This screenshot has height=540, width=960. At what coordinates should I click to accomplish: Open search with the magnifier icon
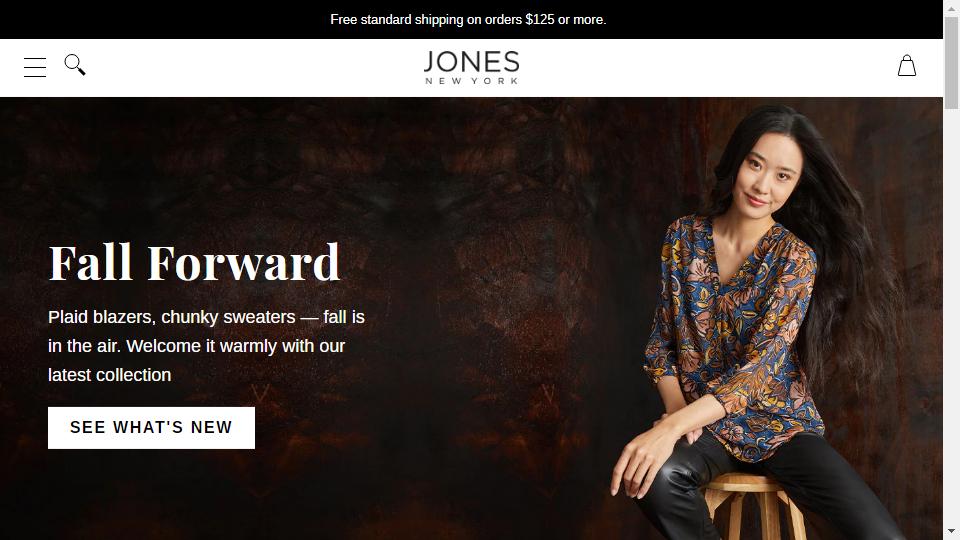75,64
